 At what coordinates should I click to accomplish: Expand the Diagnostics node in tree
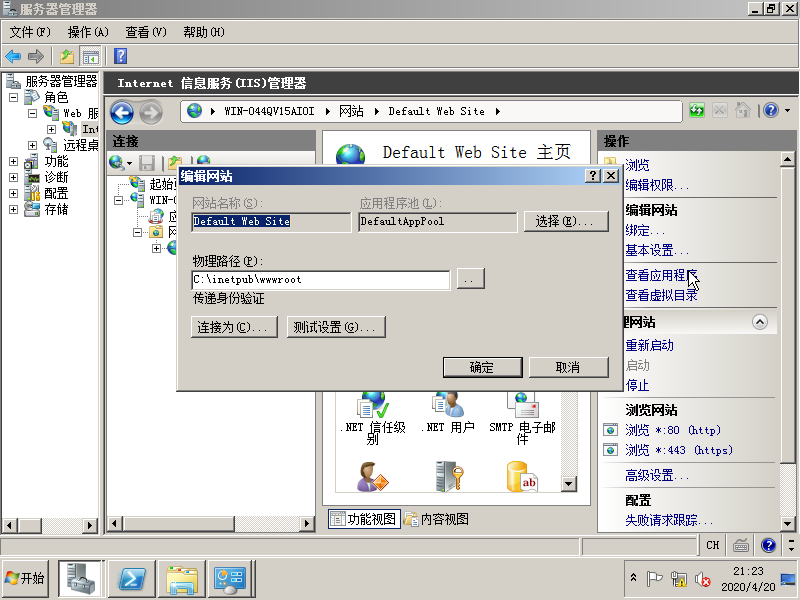(14, 178)
